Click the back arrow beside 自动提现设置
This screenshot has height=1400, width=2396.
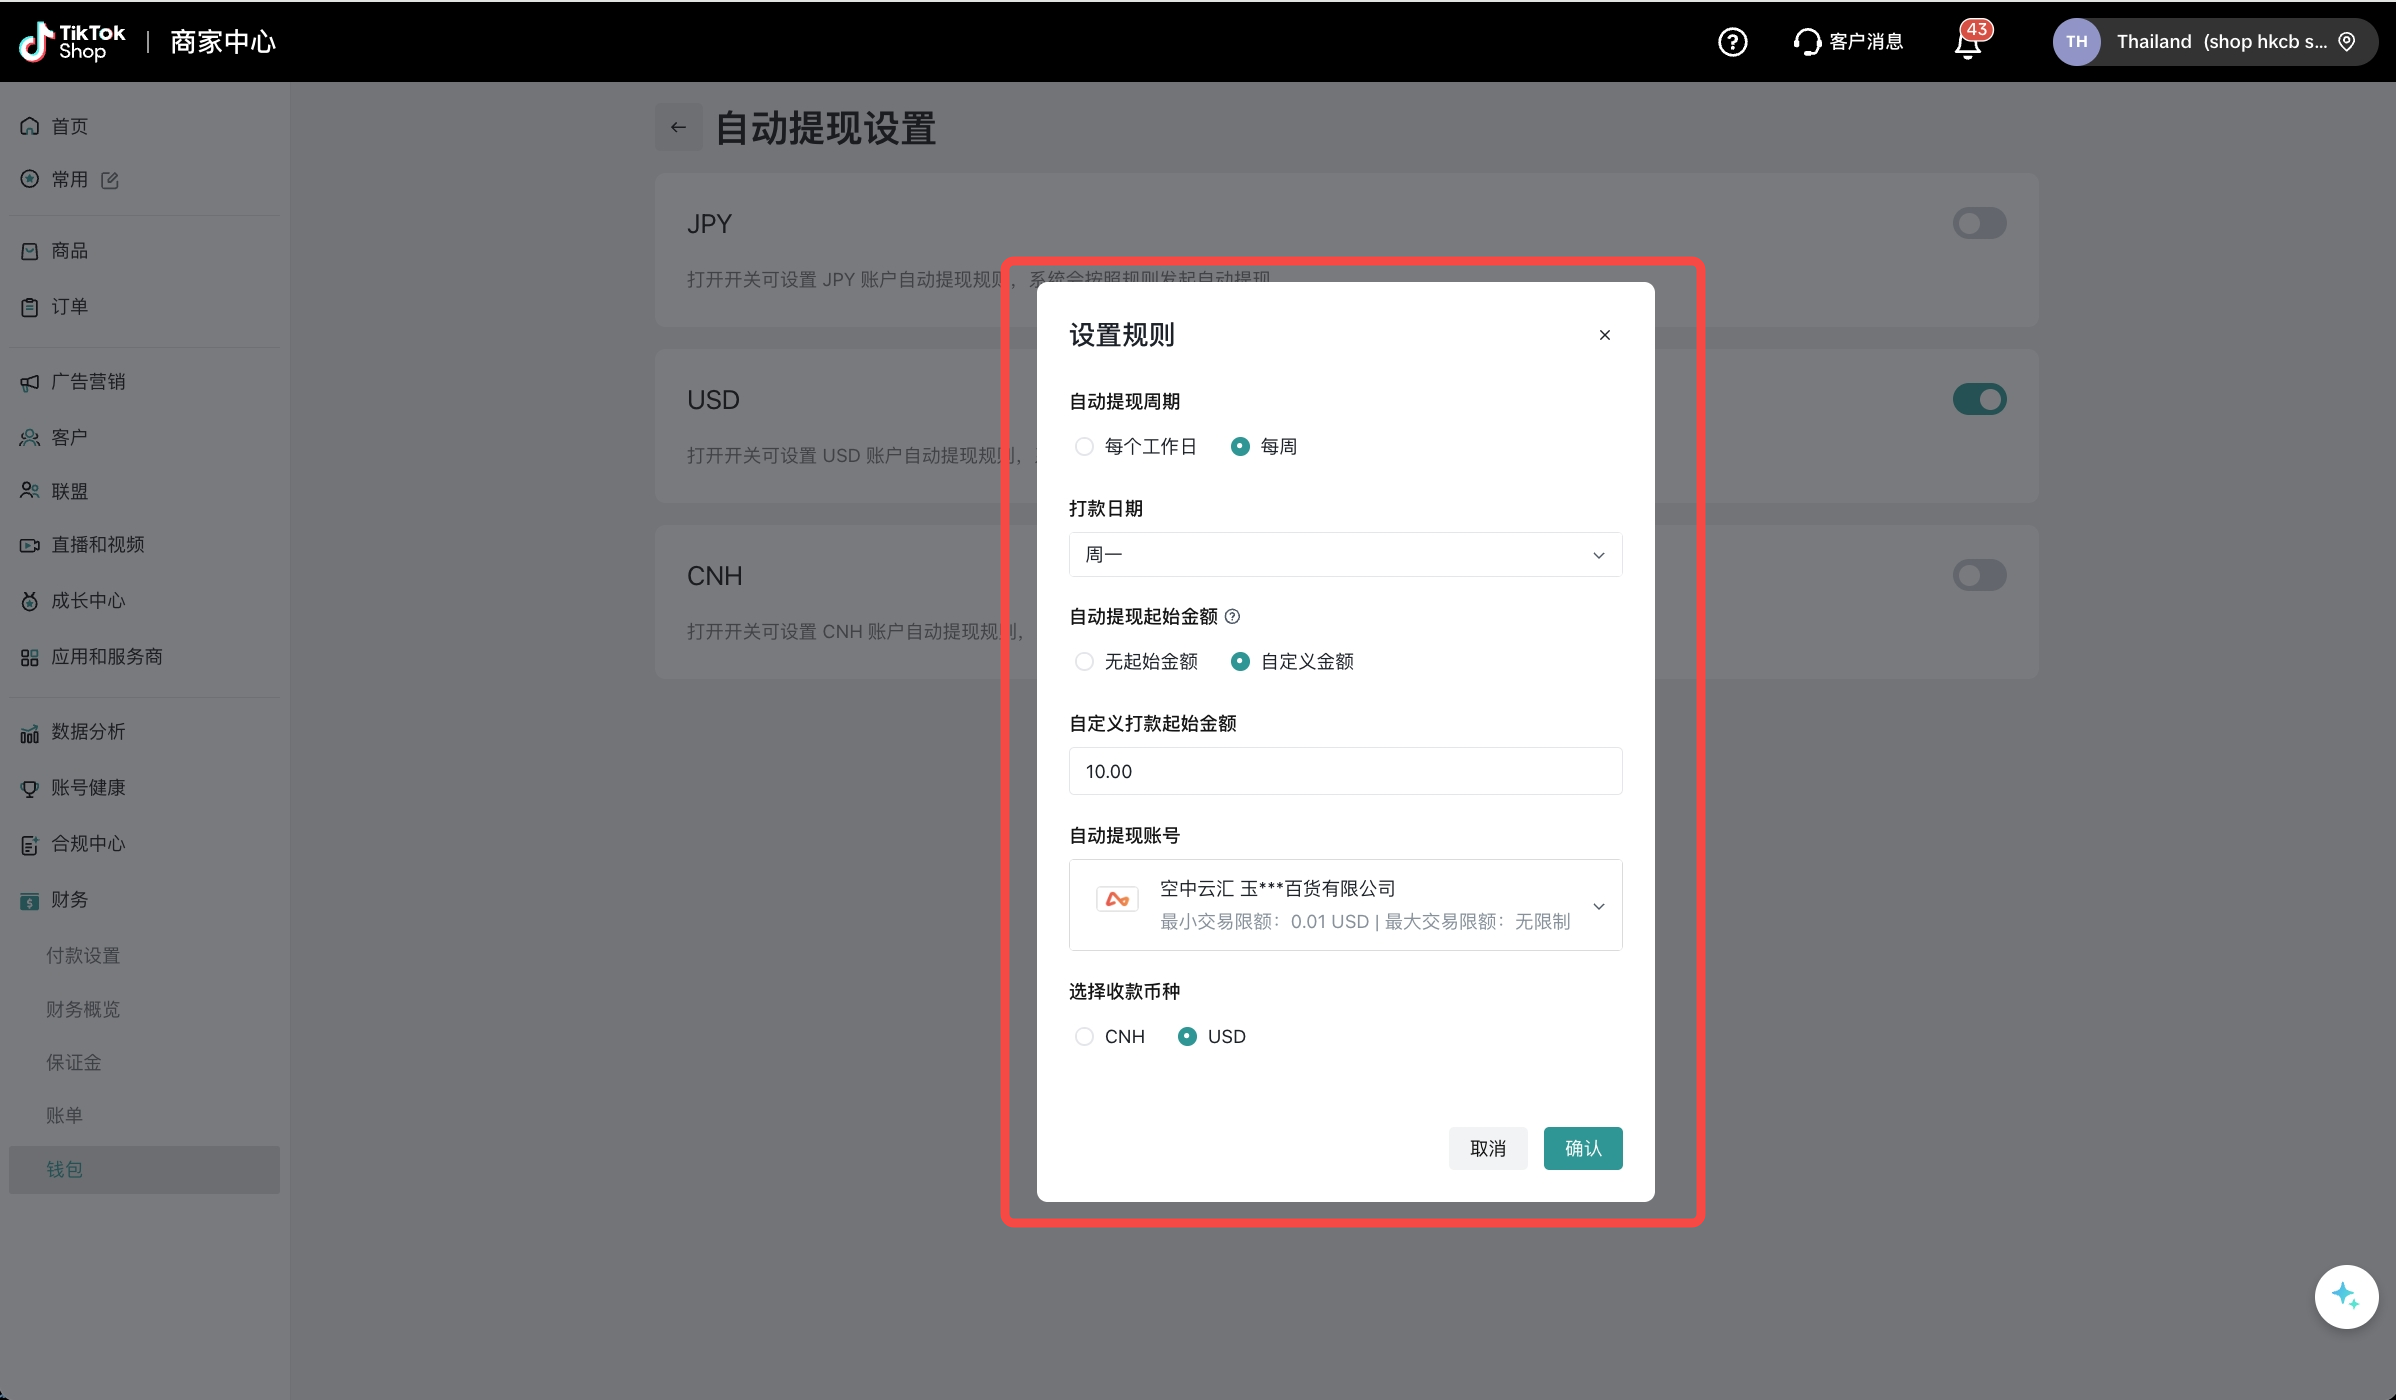[678, 127]
